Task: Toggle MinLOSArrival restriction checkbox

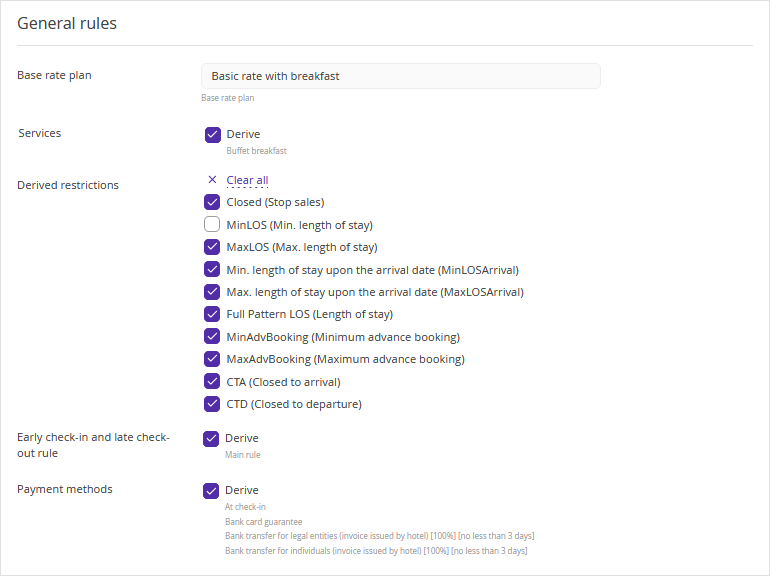Action: pyautogui.click(x=212, y=270)
